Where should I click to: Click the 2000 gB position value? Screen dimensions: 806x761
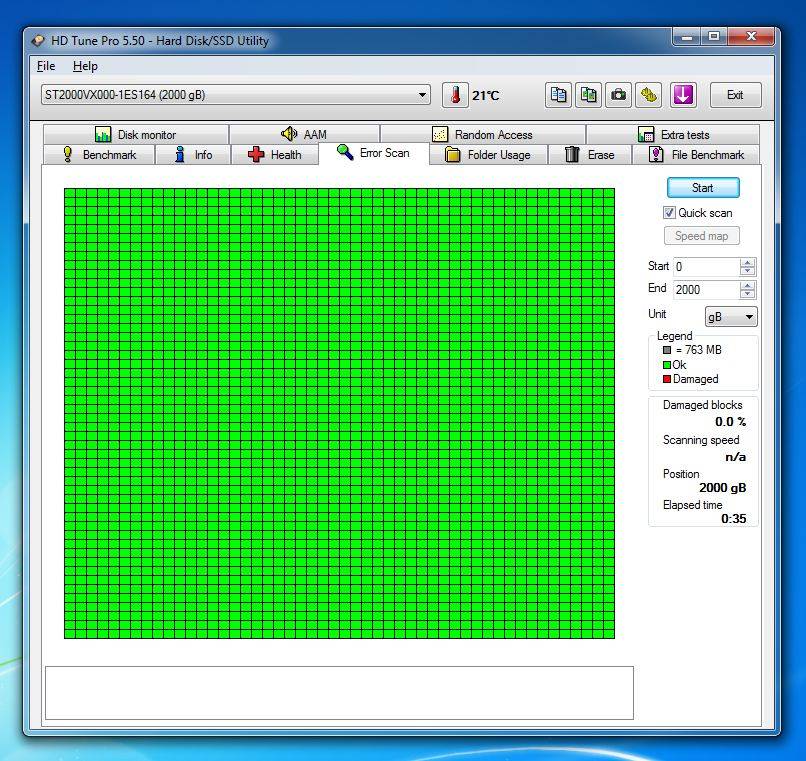722,487
